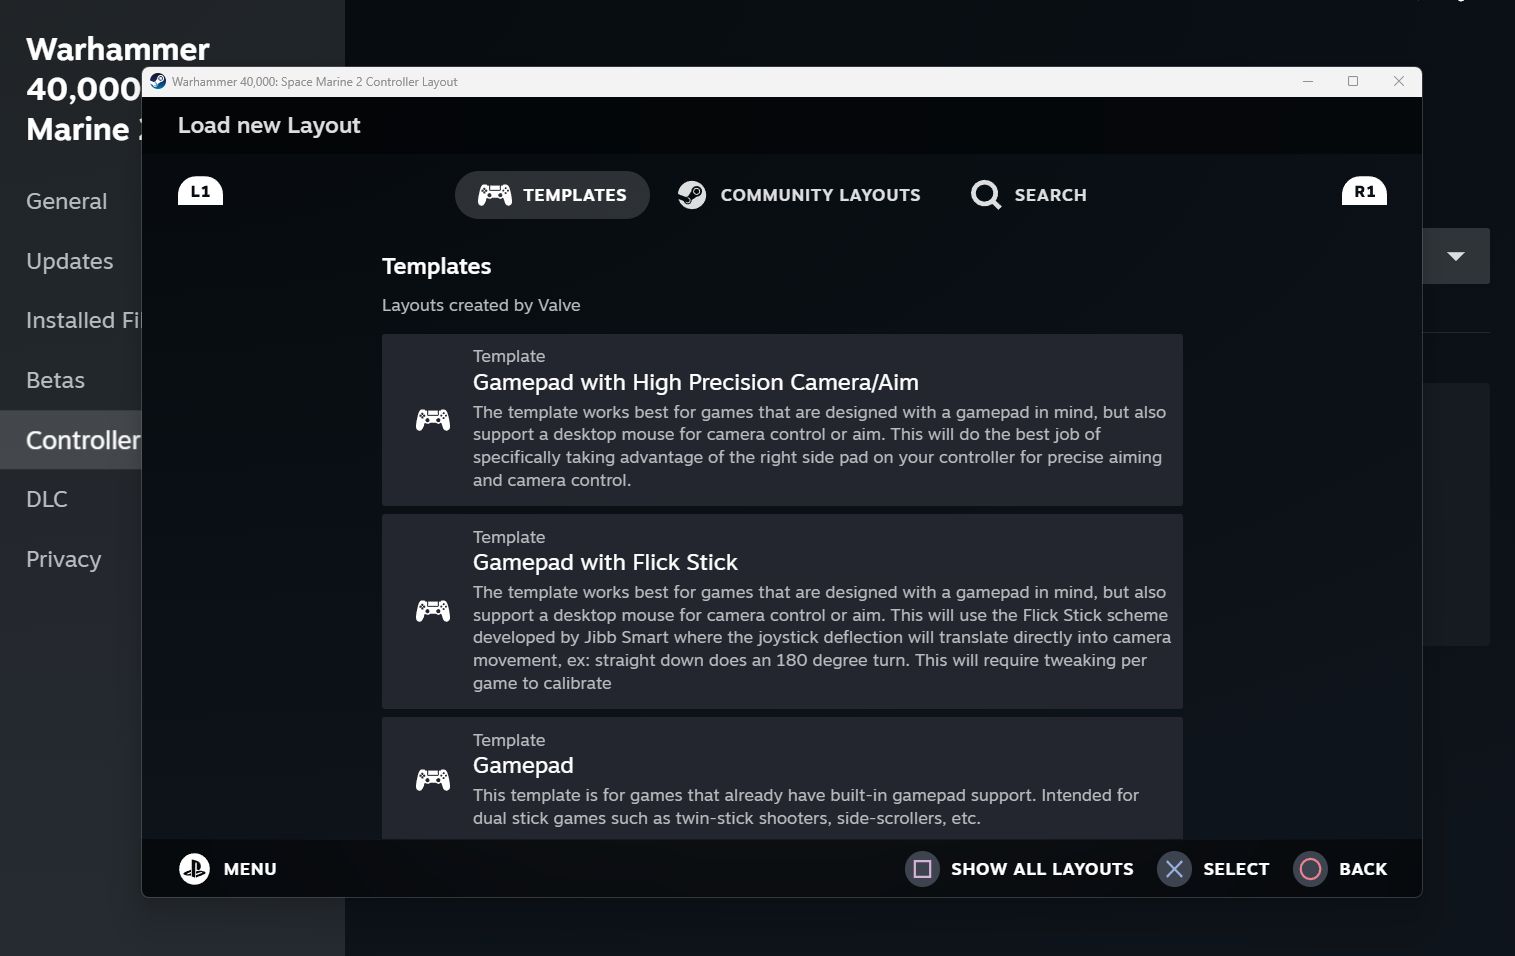Open Installed Files in properties sidebar
The width and height of the screenshot is (1515, 956).
click(84, 320)
